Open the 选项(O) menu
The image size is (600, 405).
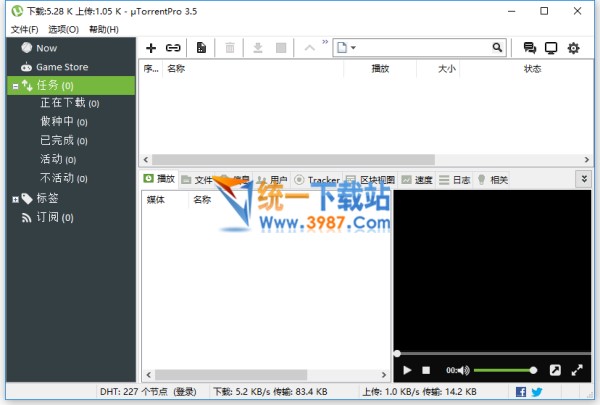[64, 29]
